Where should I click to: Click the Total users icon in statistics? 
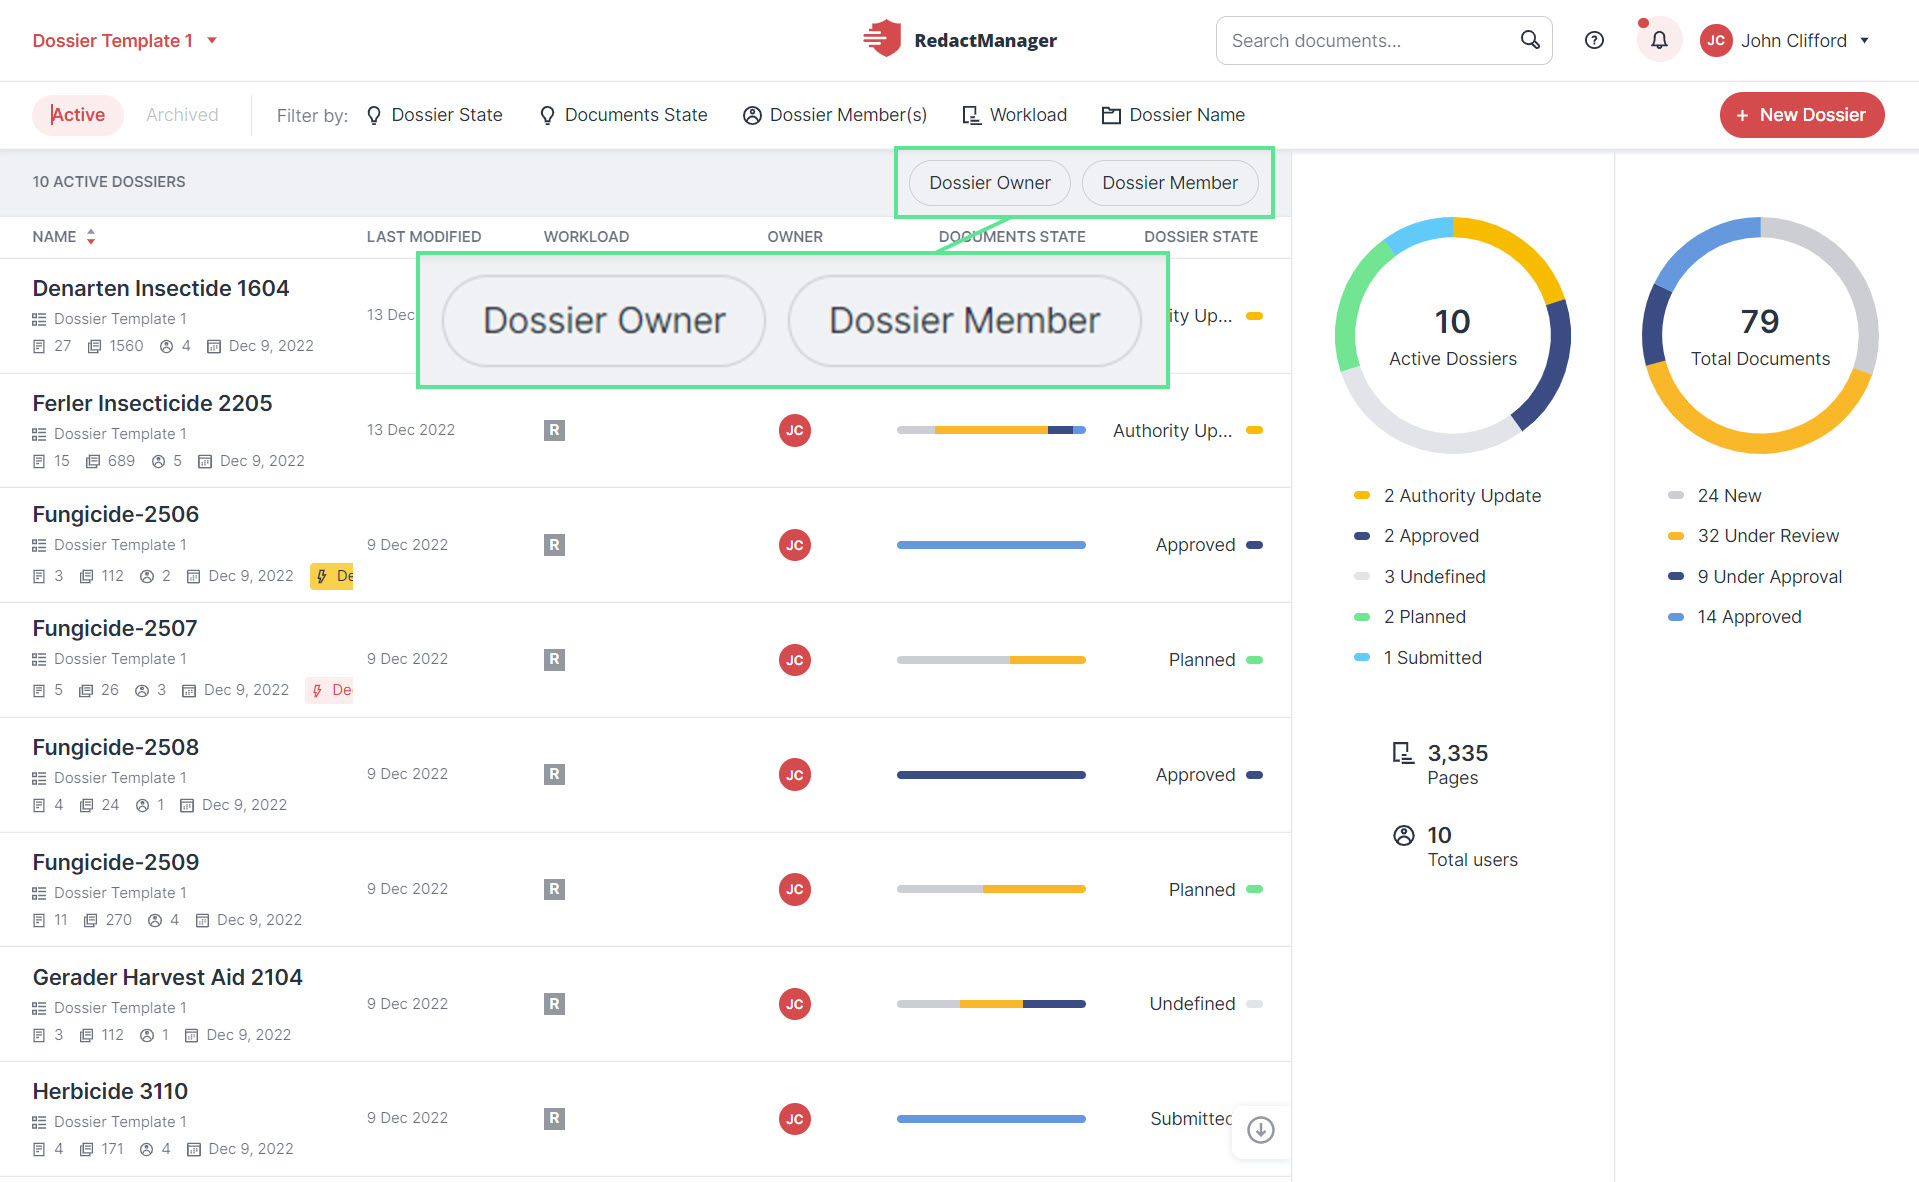click(1404, 835)
